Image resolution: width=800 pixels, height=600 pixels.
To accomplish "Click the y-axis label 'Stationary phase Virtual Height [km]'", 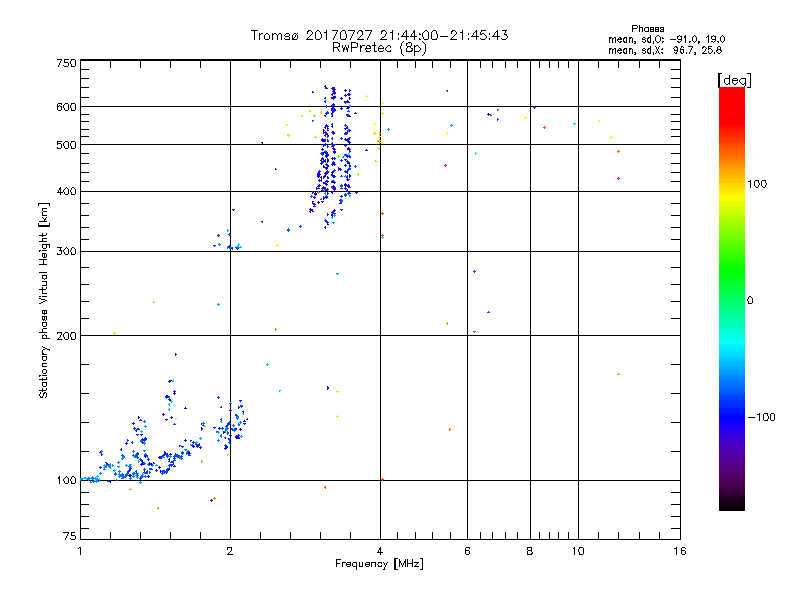I will 43,300.
